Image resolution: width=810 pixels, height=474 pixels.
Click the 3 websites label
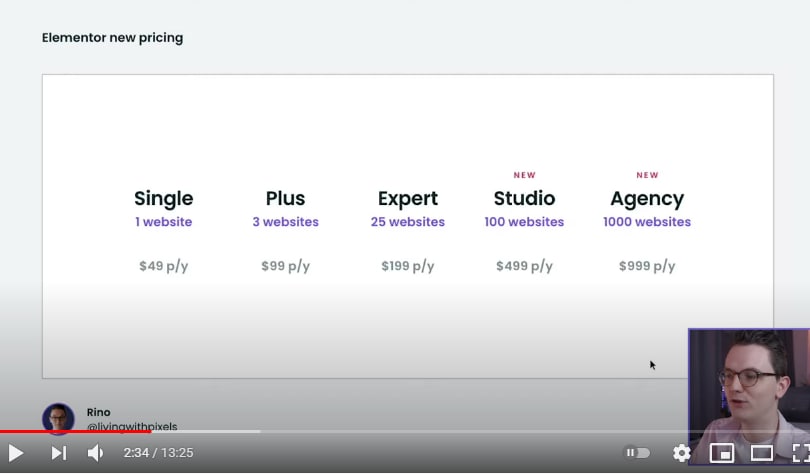(x=285, y=222)
